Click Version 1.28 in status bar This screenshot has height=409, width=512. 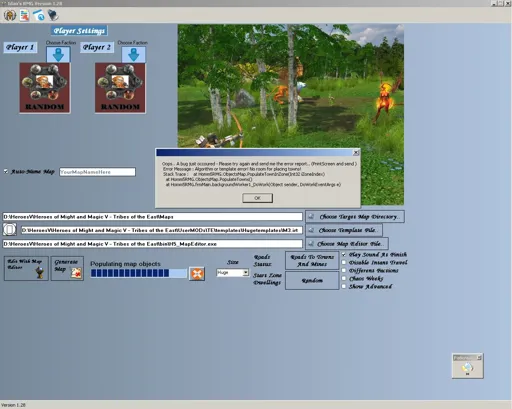tap(13, 405)
